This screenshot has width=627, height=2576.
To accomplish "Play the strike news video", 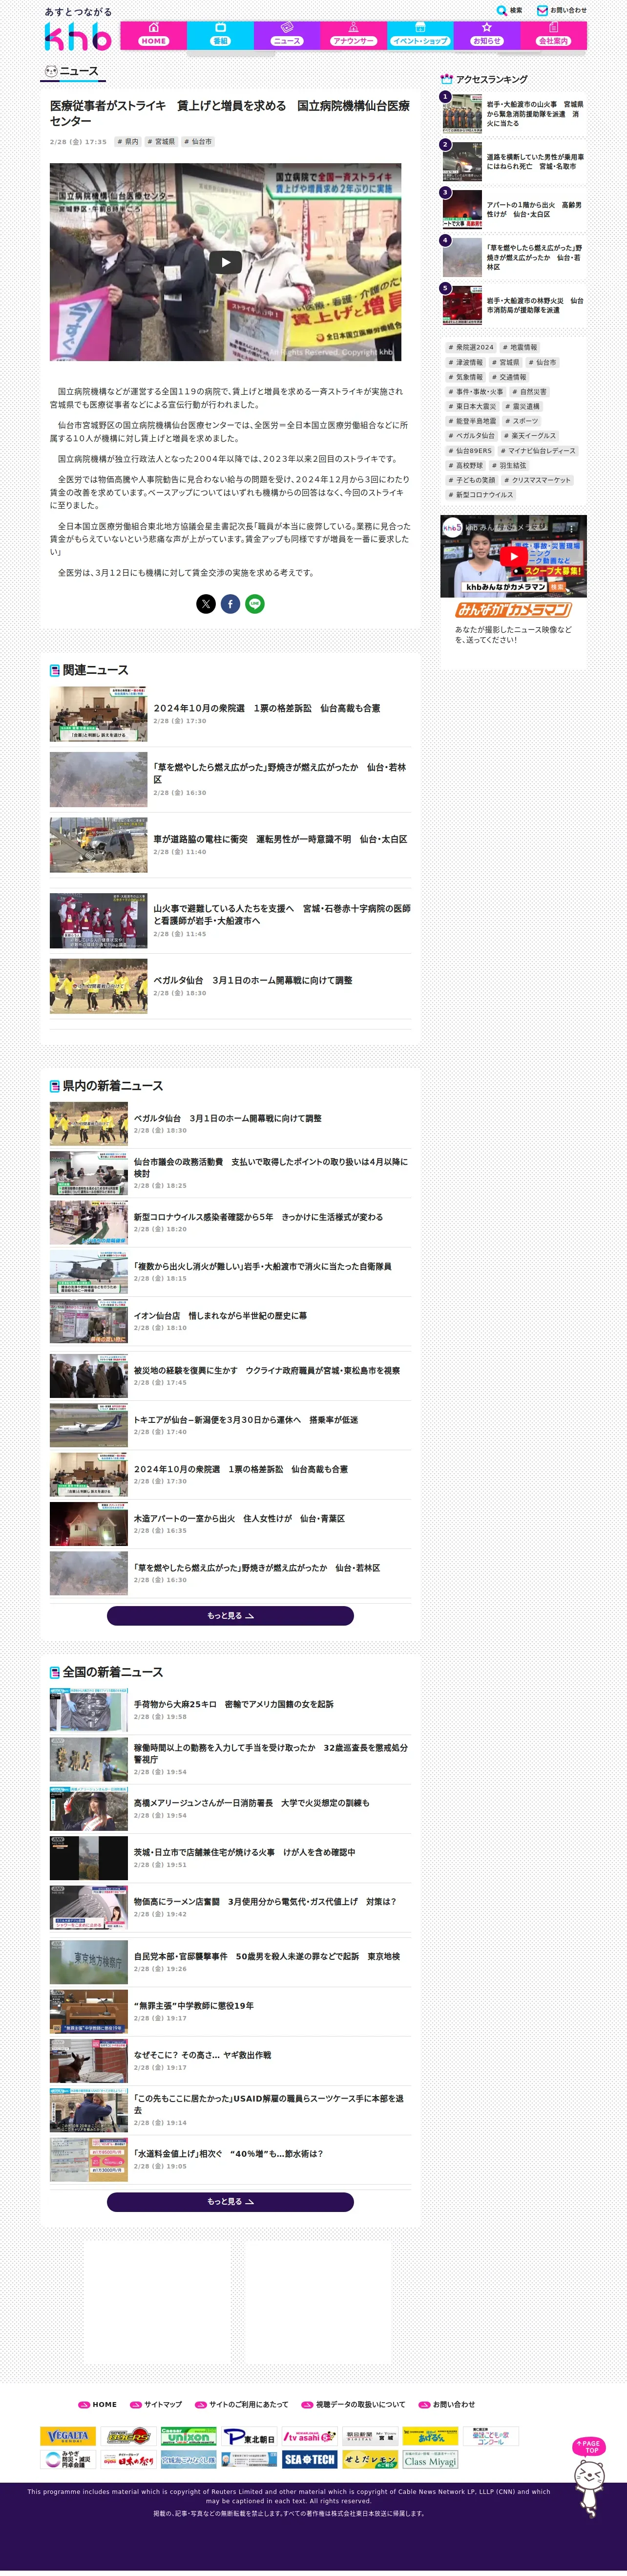I will pyautogui.click(x=225, y=262).
